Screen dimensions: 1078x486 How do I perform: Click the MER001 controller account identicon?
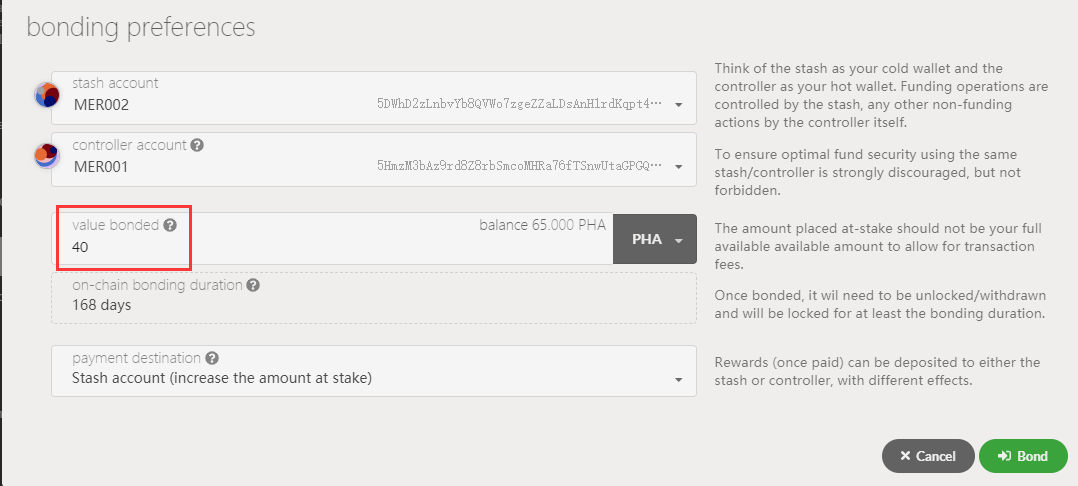click(x=47, y=156)
